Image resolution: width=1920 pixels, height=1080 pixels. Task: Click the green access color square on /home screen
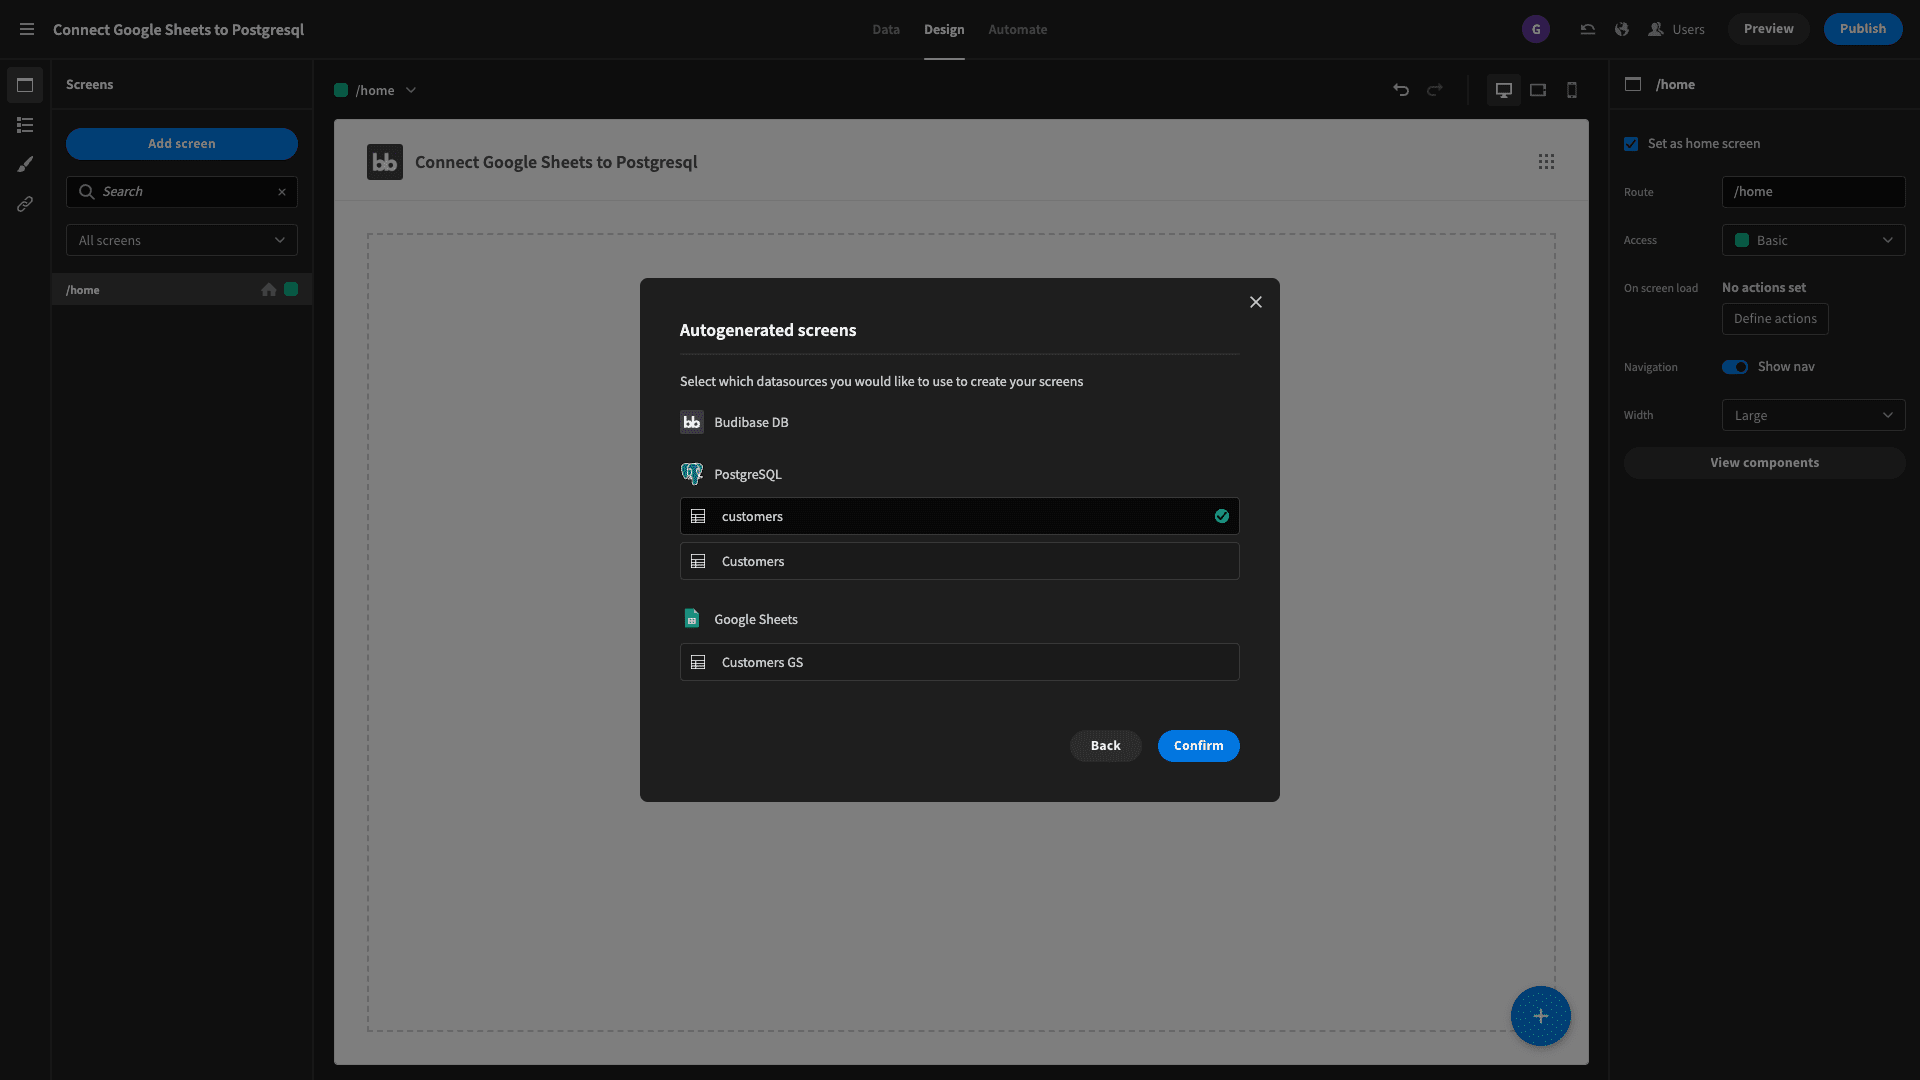coord(291,289)
